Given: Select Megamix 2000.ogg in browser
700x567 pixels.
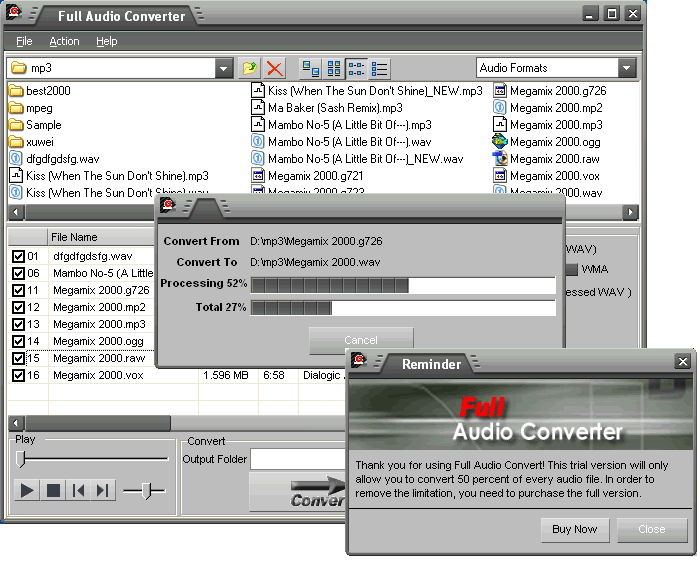Looking at the screenshot, I should (x=547, y=142).
